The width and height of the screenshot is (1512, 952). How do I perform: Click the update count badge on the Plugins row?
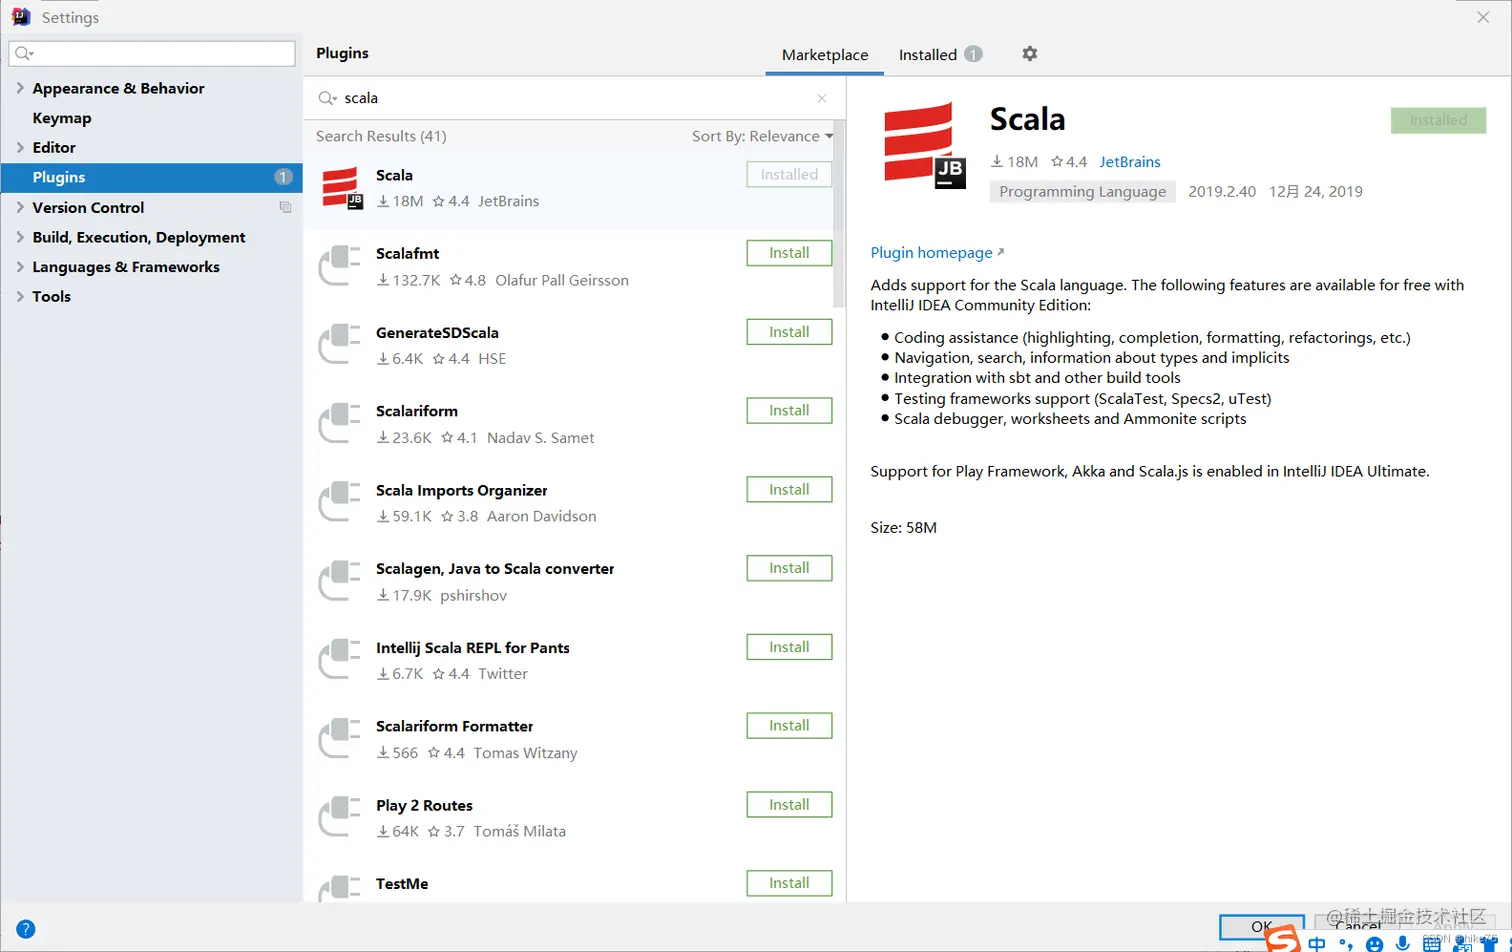(283, 177)
